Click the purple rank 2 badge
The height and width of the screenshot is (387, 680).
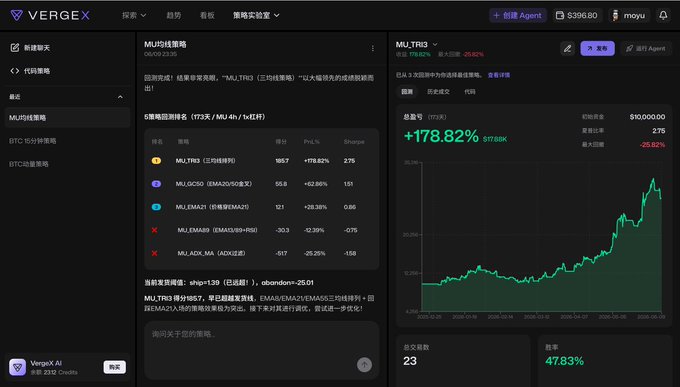tap(156, 184)
